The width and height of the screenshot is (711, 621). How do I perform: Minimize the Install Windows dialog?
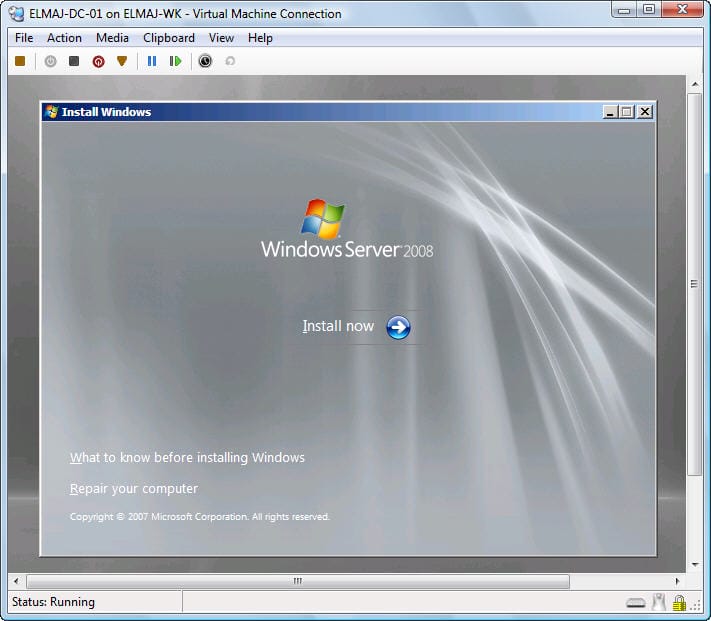(610, 112)
